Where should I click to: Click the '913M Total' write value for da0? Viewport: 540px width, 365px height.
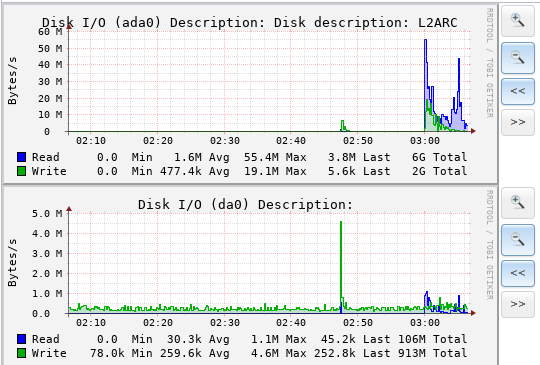pos(433,353)
